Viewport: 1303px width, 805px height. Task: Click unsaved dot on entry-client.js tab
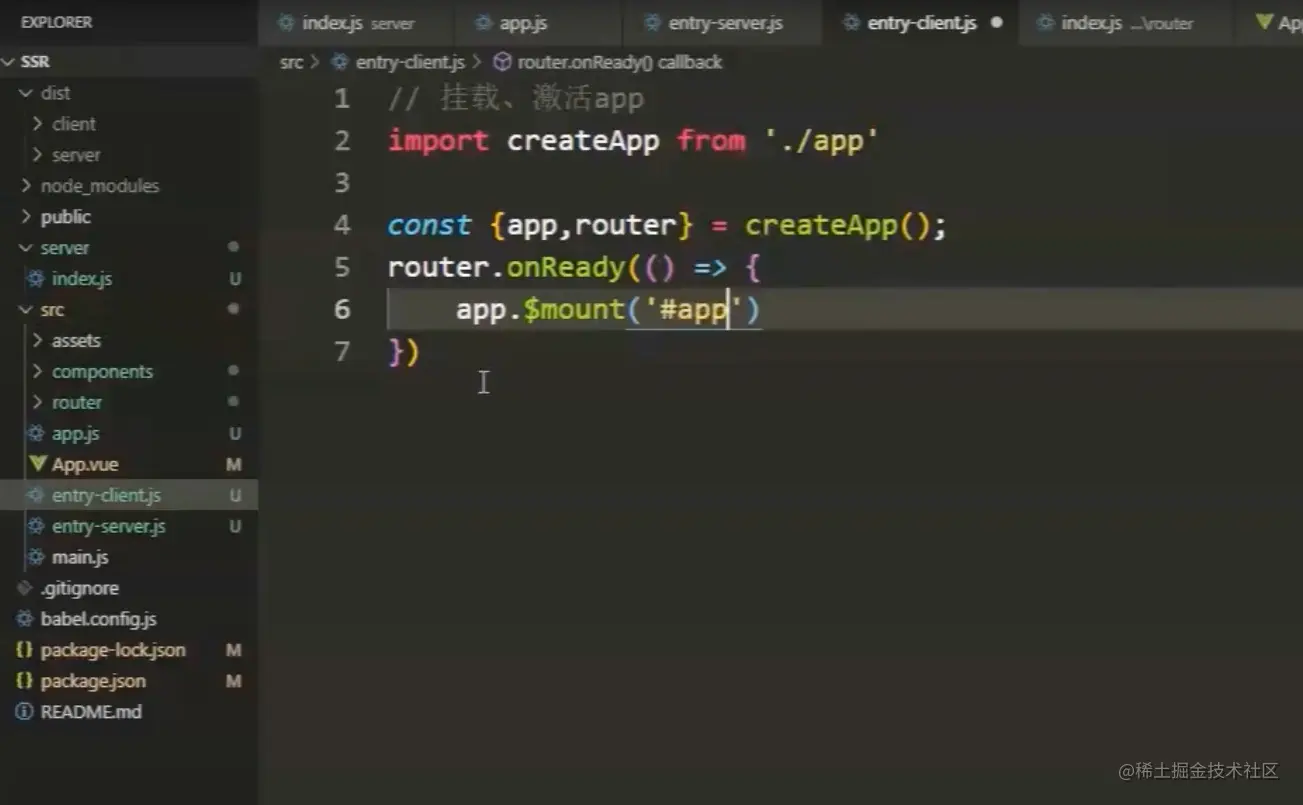point(996,22)
